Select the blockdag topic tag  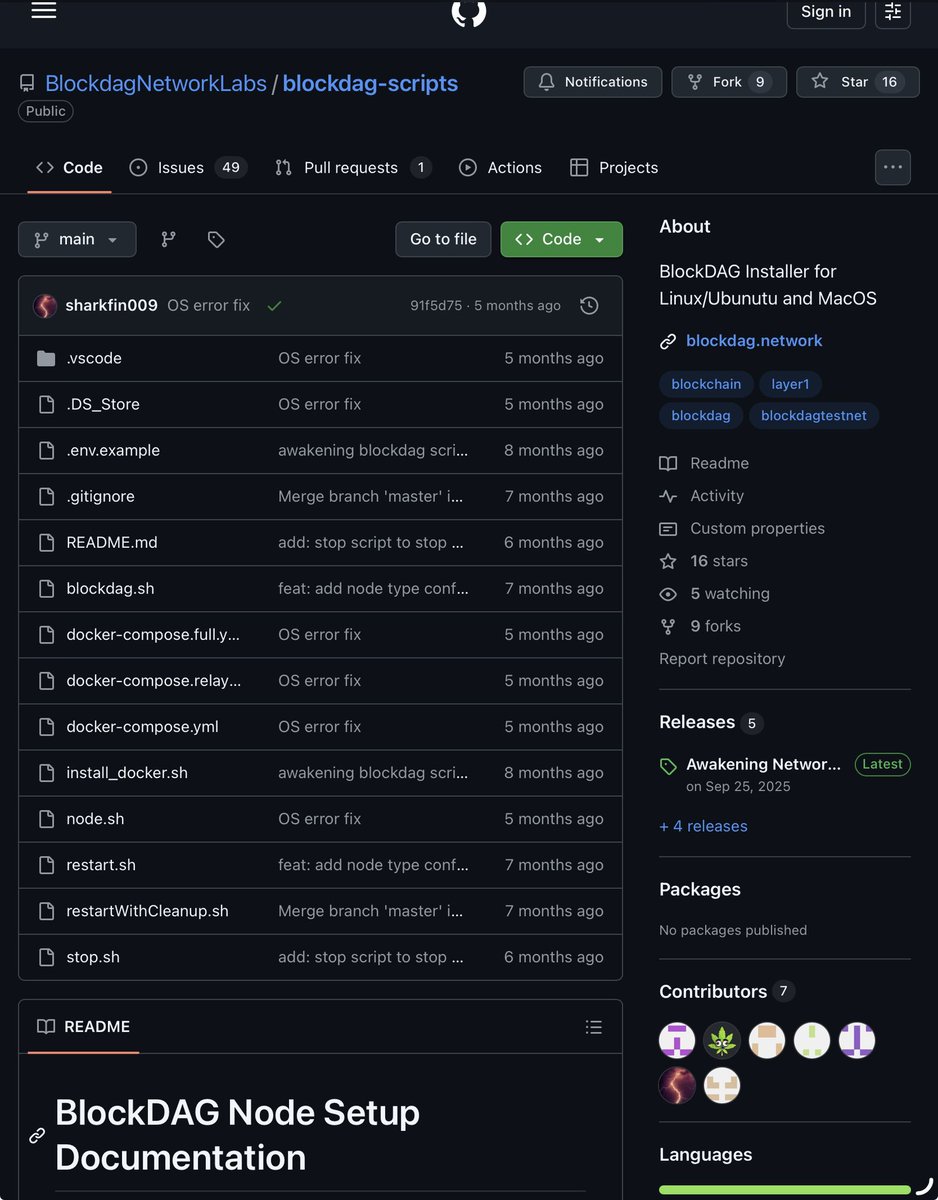click(701, 415)
